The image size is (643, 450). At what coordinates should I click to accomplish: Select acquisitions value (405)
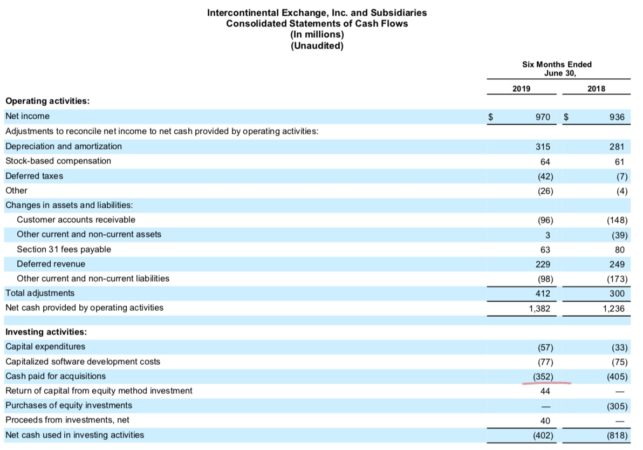tap(617, 377)
